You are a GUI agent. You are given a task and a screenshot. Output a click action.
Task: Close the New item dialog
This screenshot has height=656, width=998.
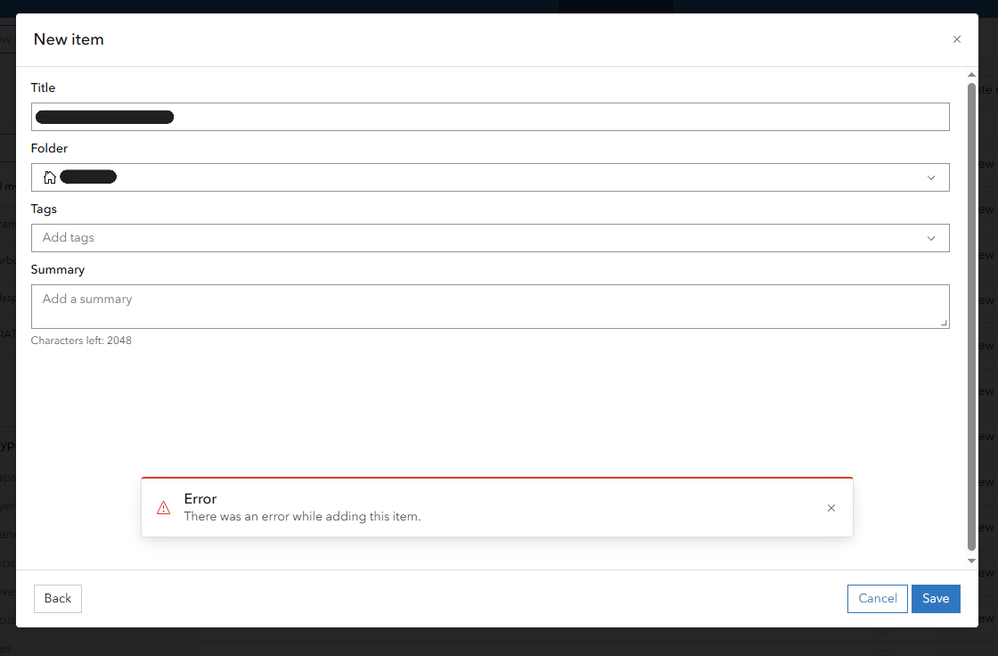(957, 40)
